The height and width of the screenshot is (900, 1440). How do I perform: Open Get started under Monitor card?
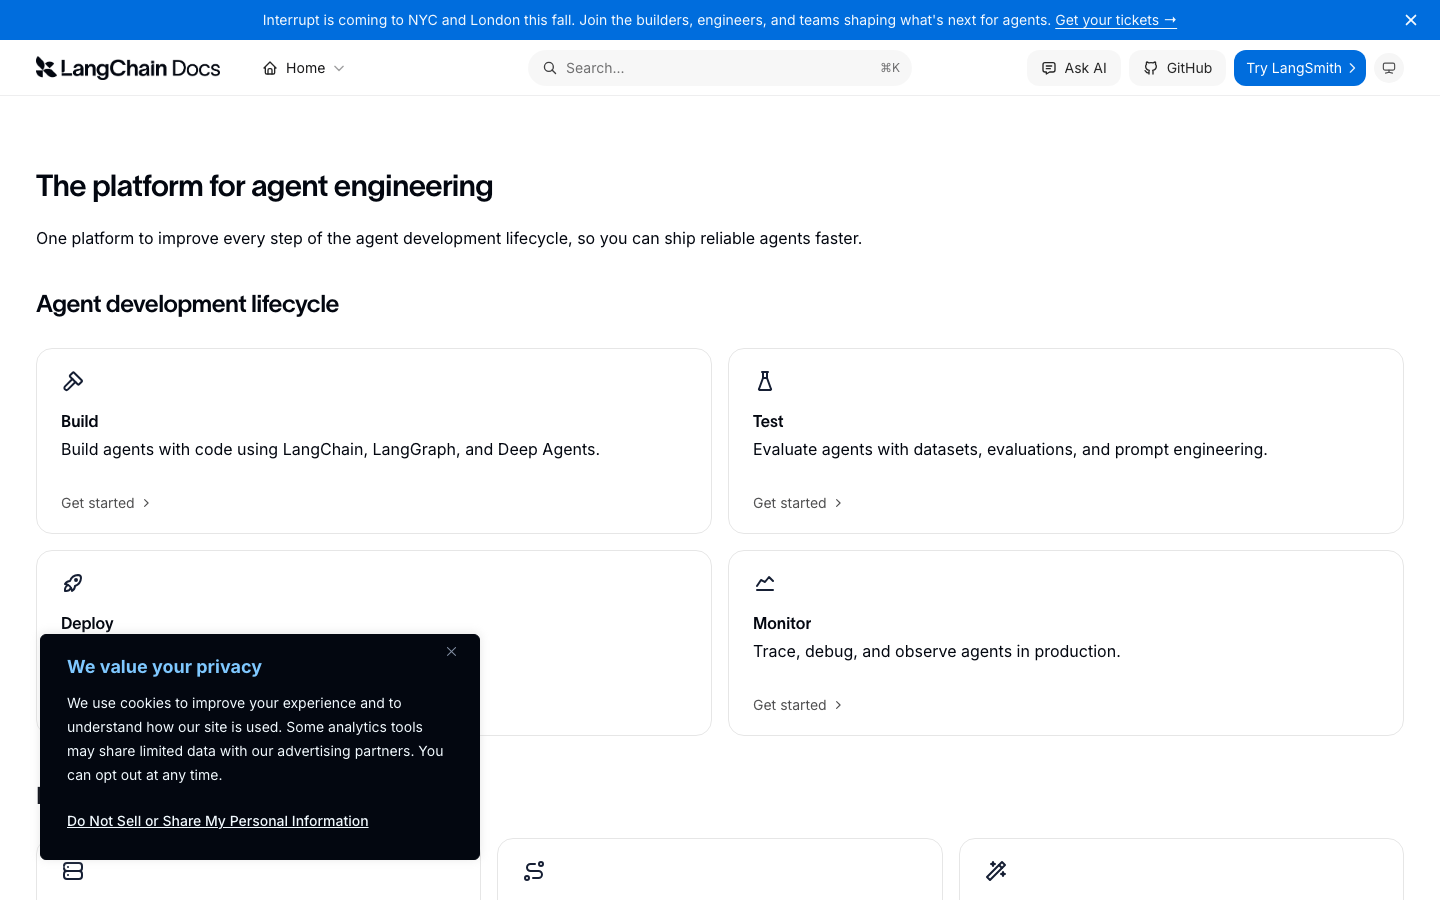point(798,705)
